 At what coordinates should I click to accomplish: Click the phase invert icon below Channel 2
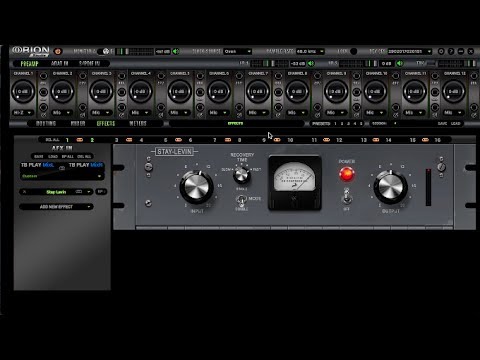83,115
